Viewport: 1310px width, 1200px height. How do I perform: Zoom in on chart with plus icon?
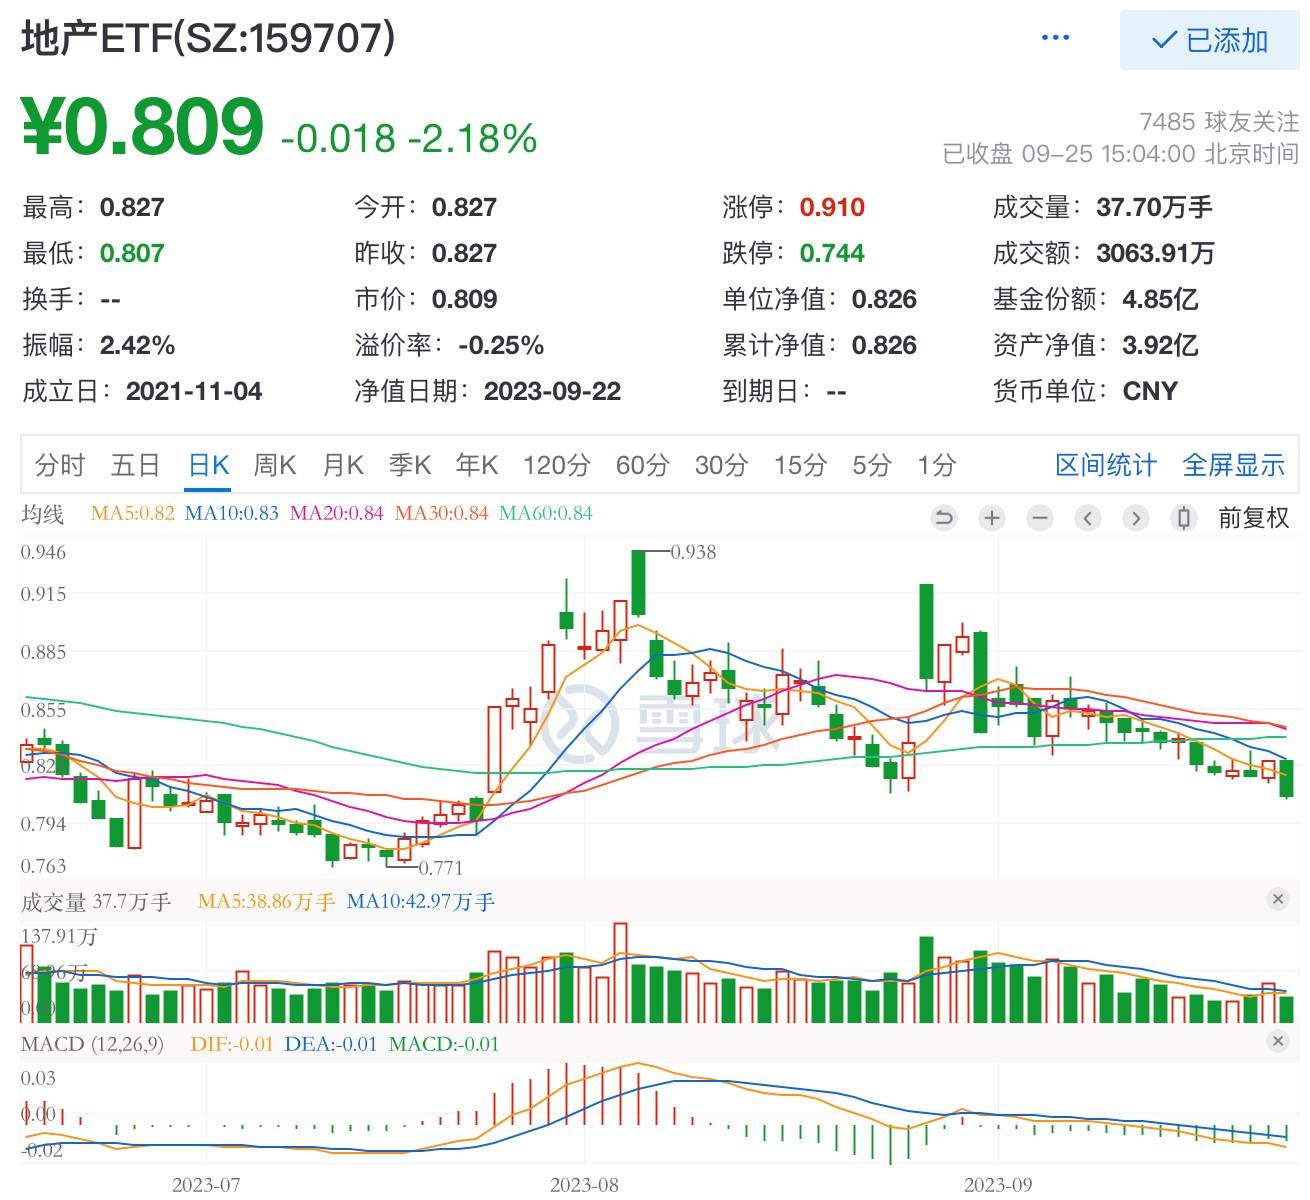pos(991,518)
